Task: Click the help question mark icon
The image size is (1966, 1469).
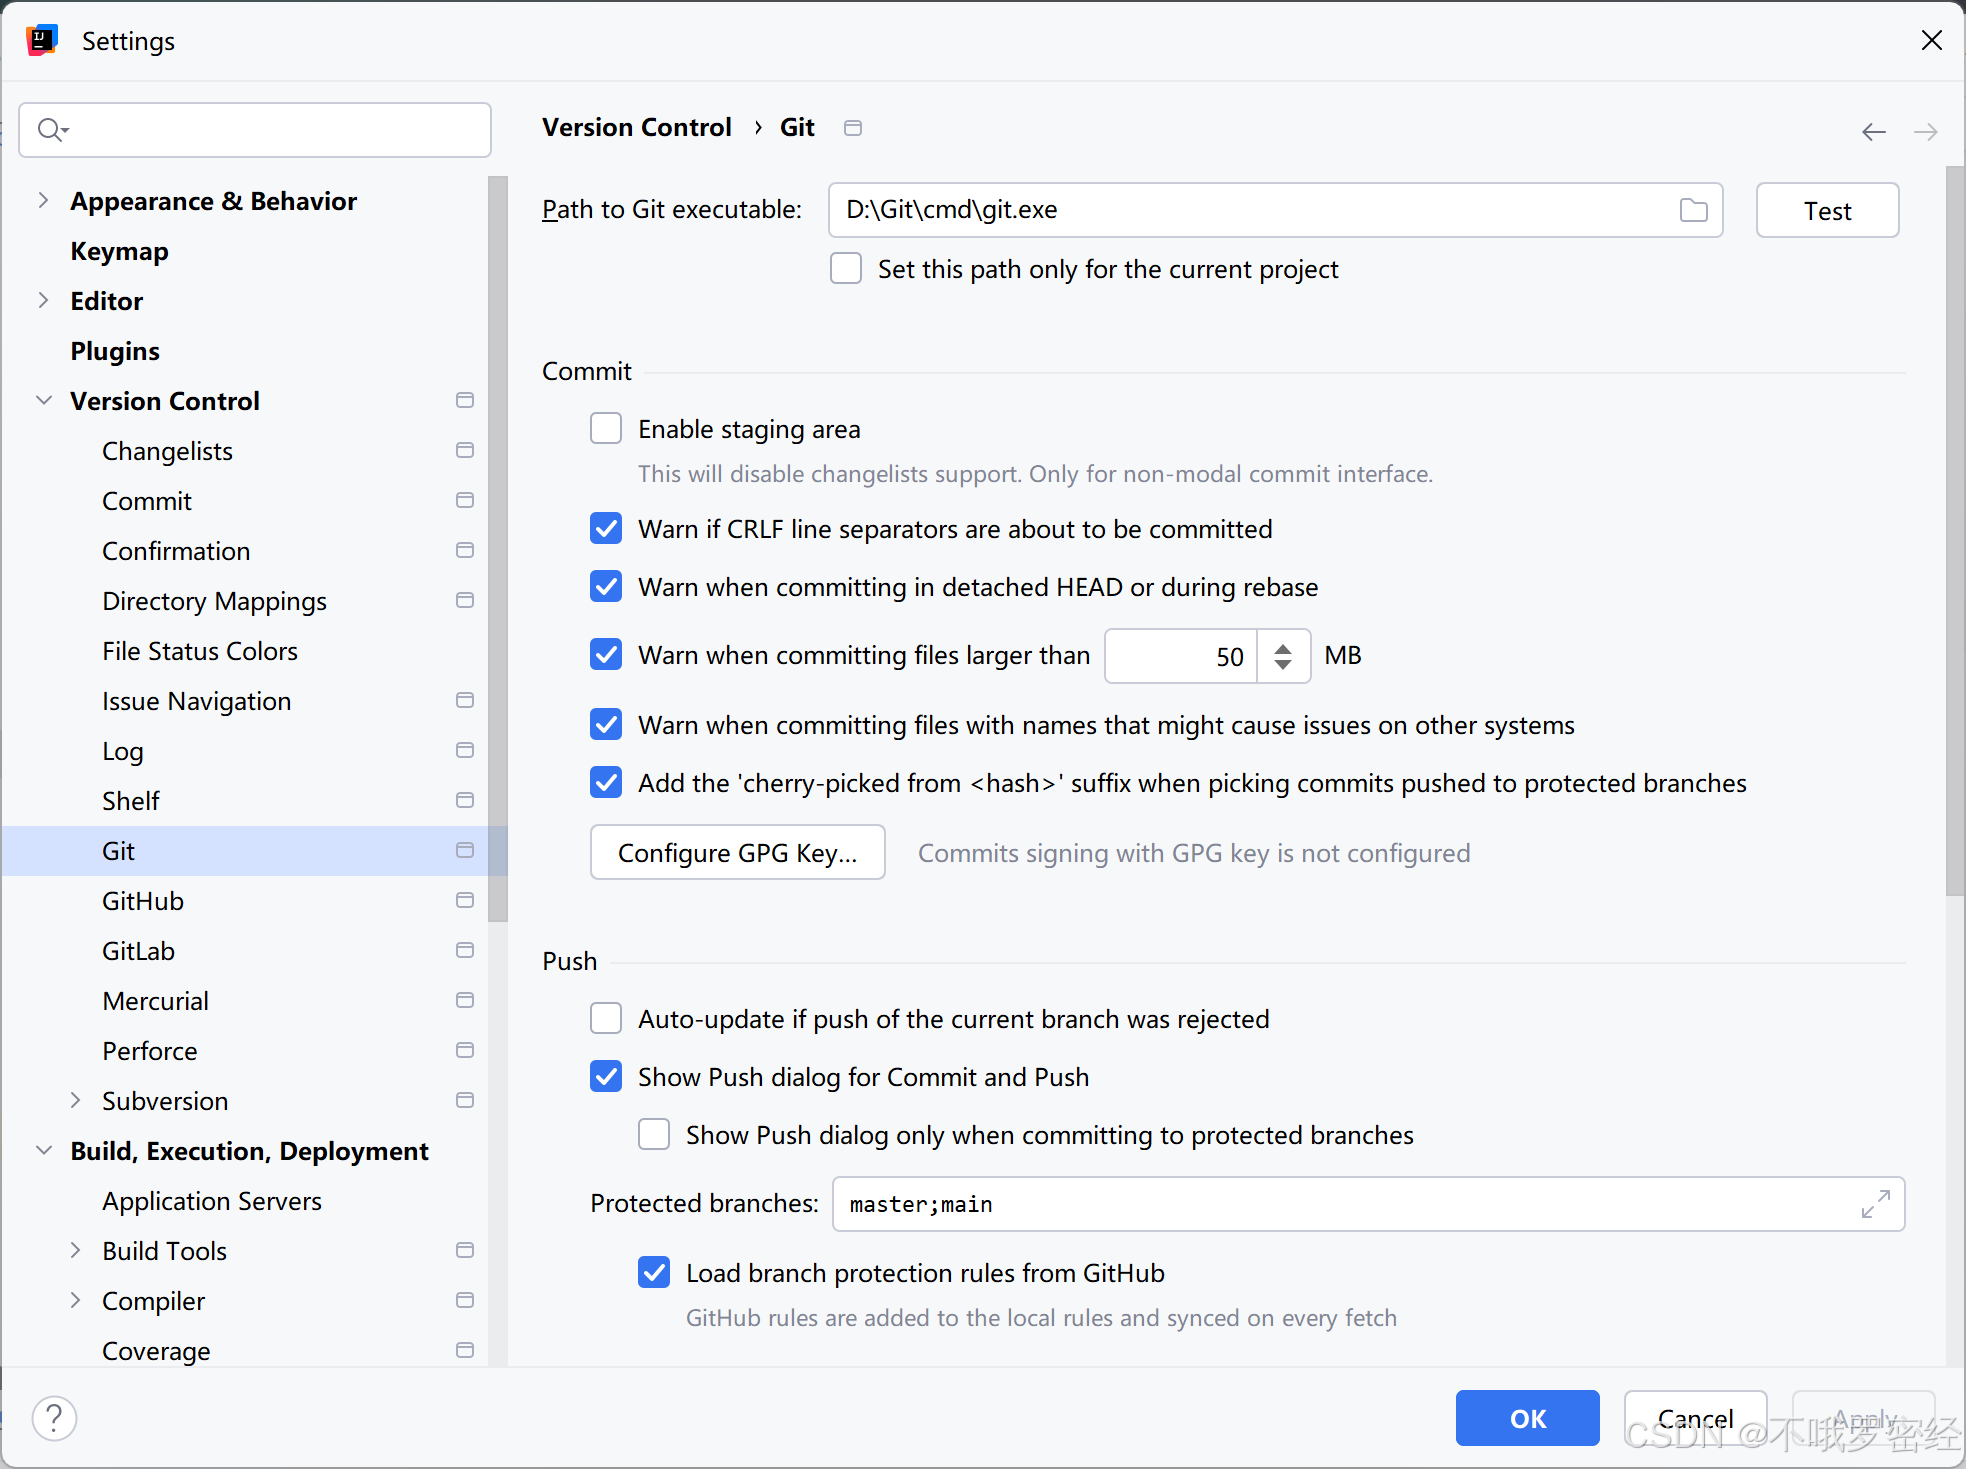Action: tap(54, 1418)
